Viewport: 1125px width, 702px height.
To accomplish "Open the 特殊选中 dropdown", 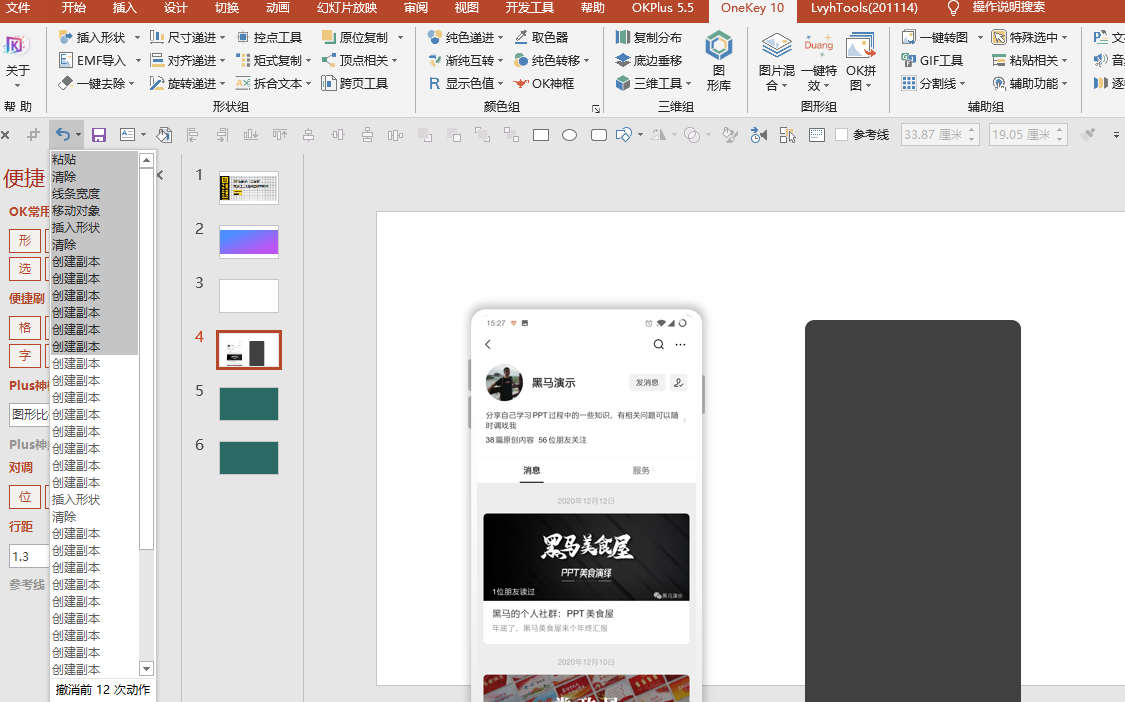I will 1064,37.
